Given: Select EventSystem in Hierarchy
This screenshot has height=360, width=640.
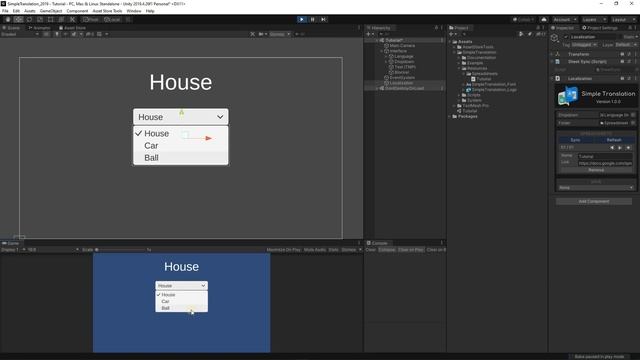Looking at the screenshot, I should point(402,78).
